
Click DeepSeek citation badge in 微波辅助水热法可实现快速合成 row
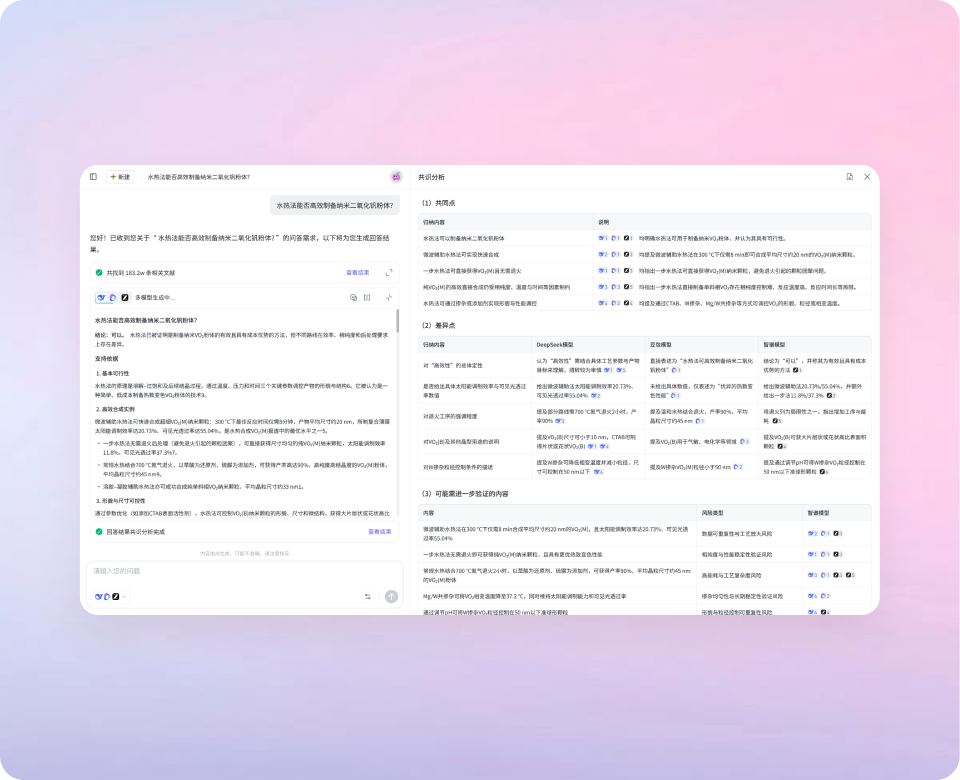(x=603, y=254)
